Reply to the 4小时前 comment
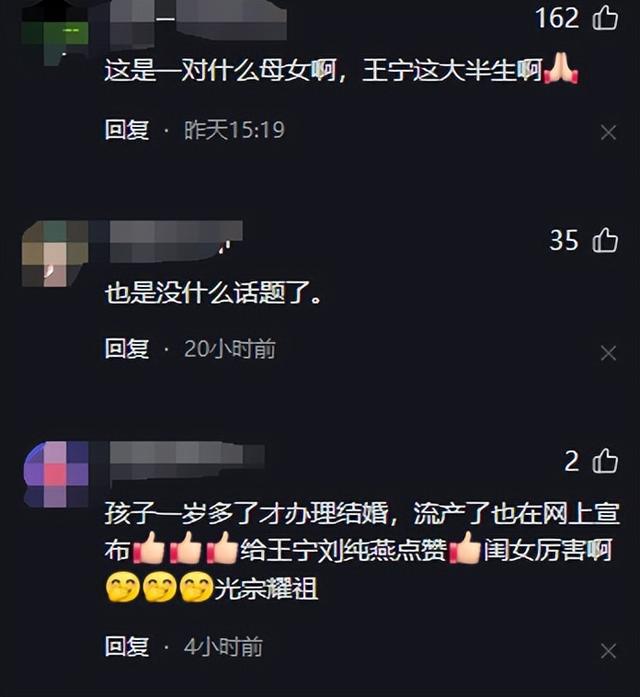The height and width of the screenshot is (697, 640). tap(127, 646)
